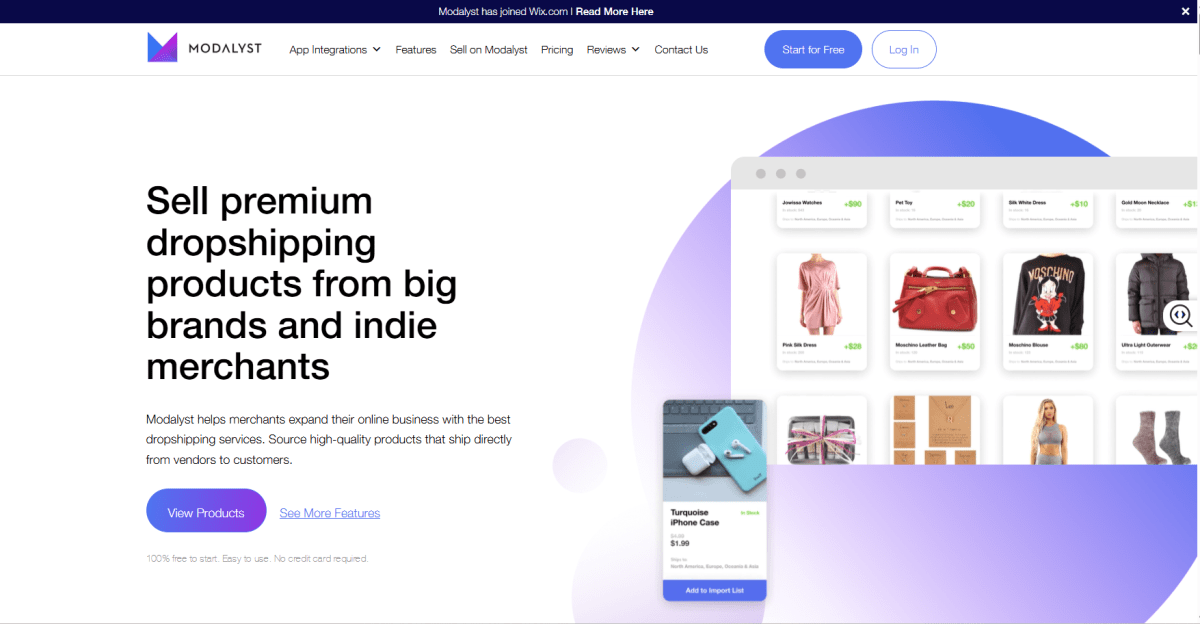1200x624 pixels.
Task: Click the code viewer icon beside the Outerwear card
Action: click(1180, 315)
